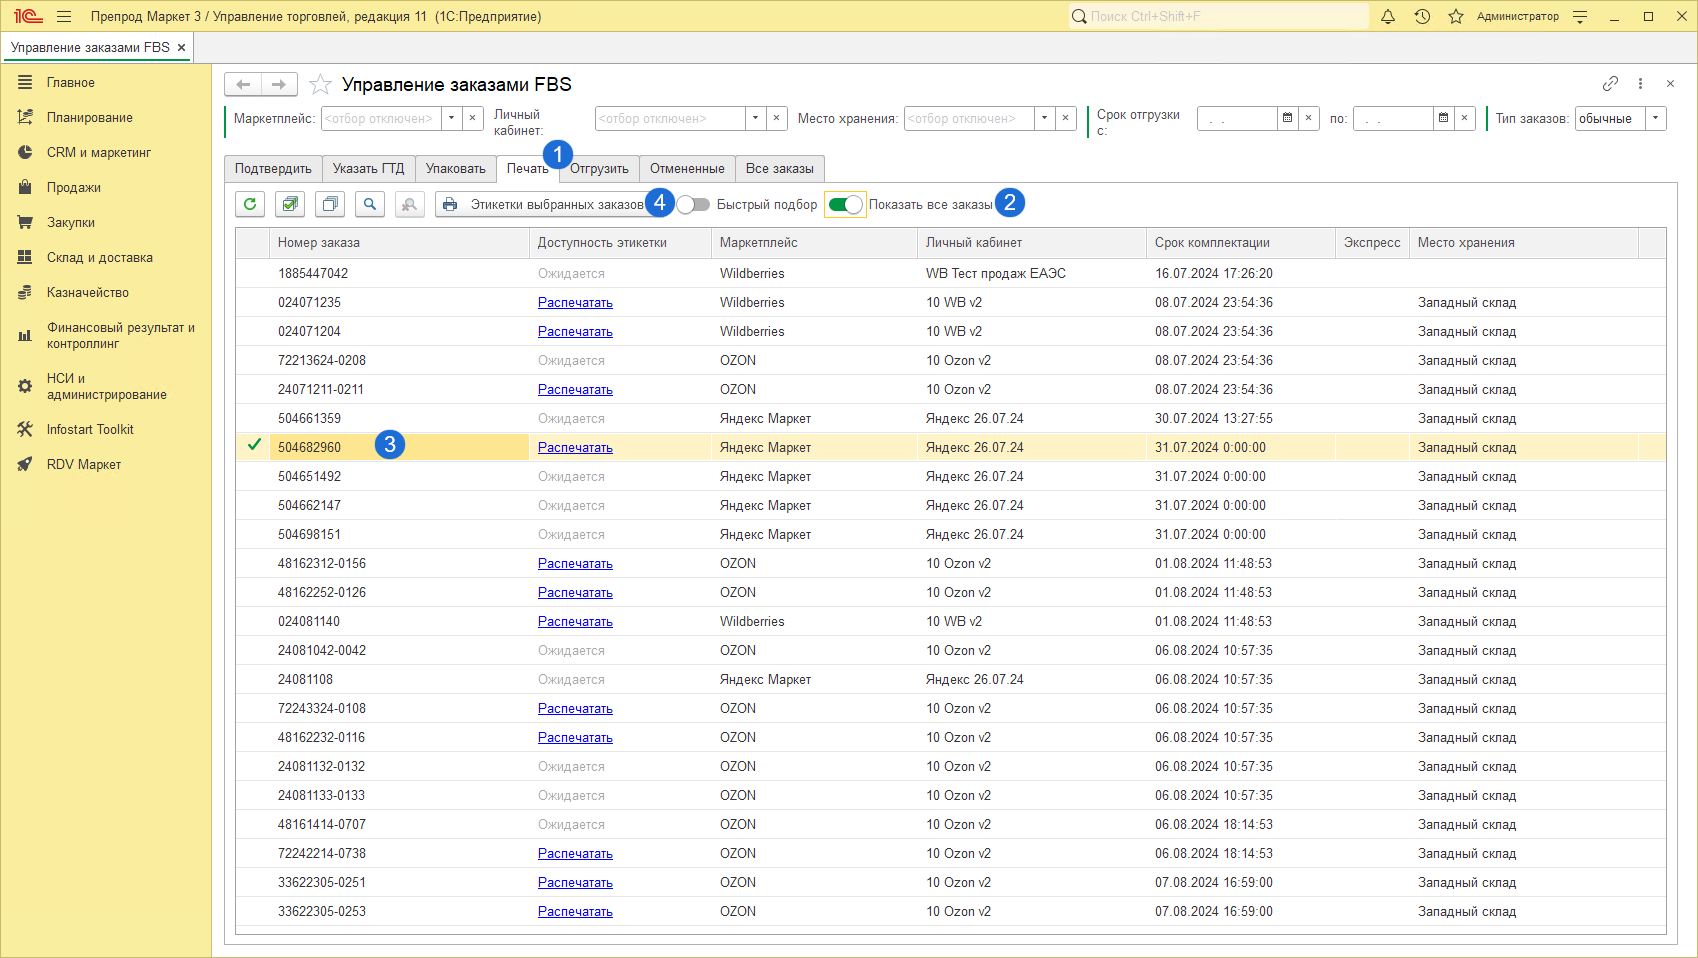1698x958 pixels.
Task: Click the Select all orders checkmark icon
Action: (290, 204)
